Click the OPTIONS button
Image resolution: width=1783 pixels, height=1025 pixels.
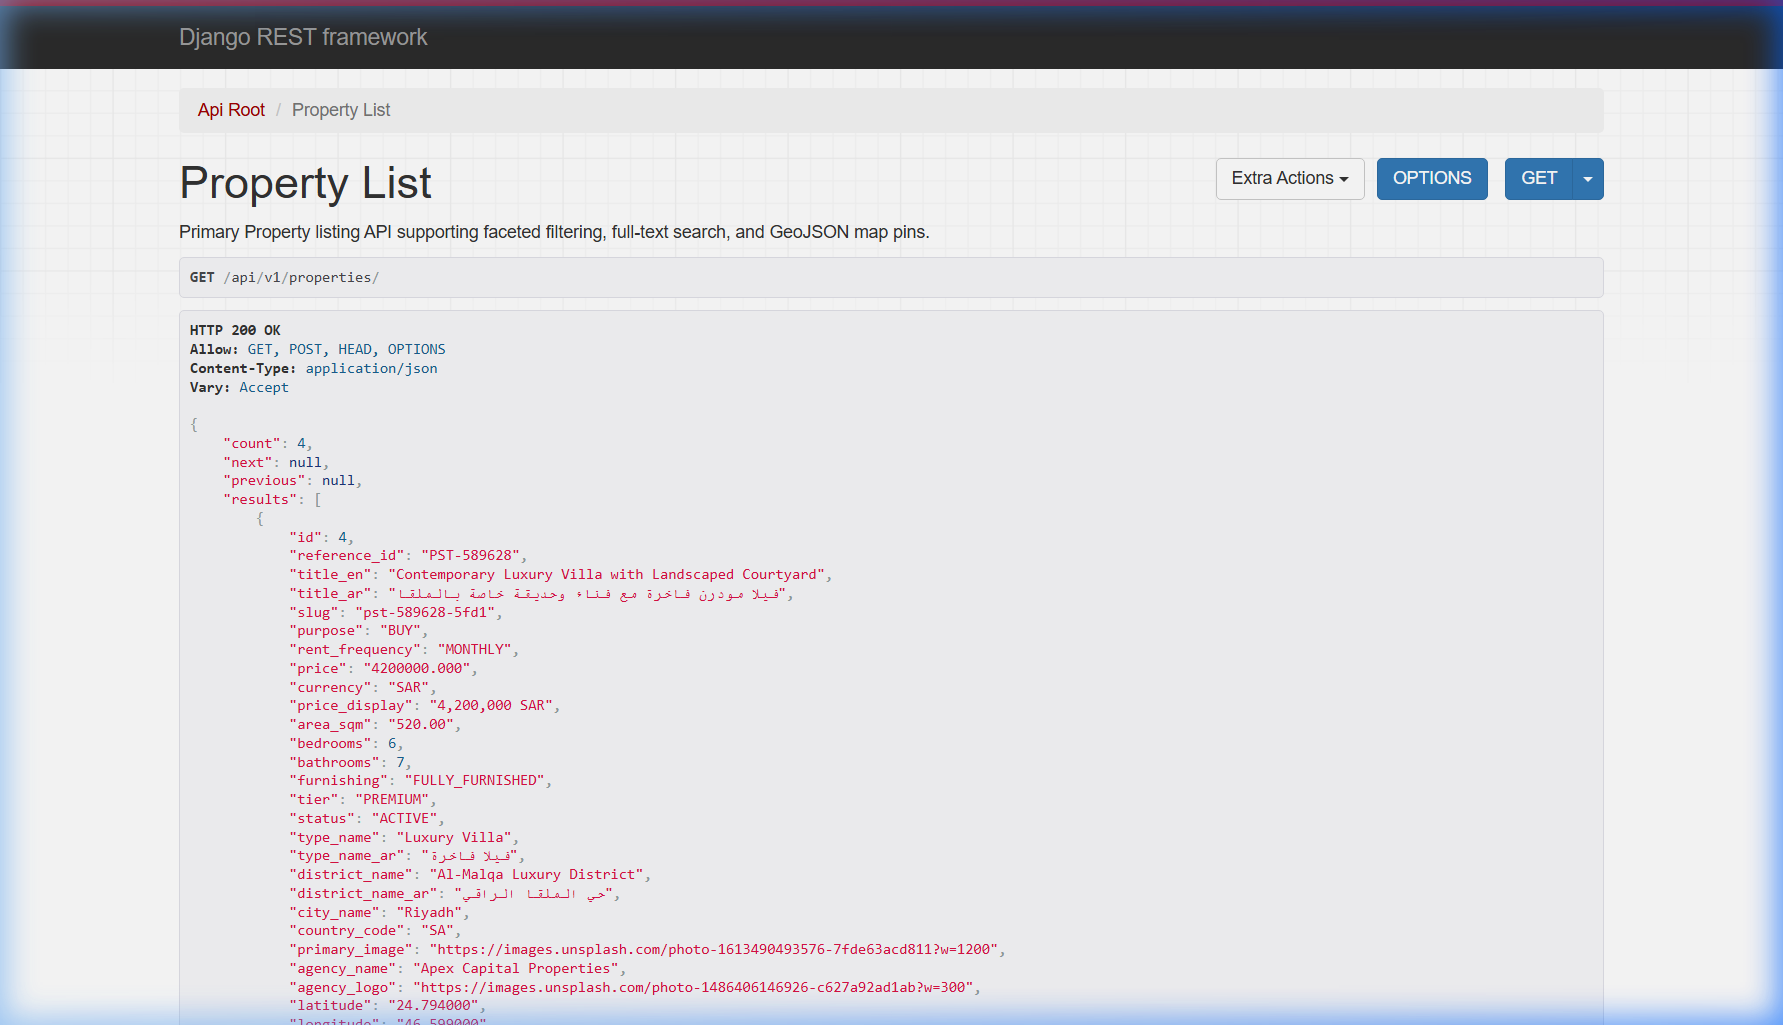(x=1432, y=179)
